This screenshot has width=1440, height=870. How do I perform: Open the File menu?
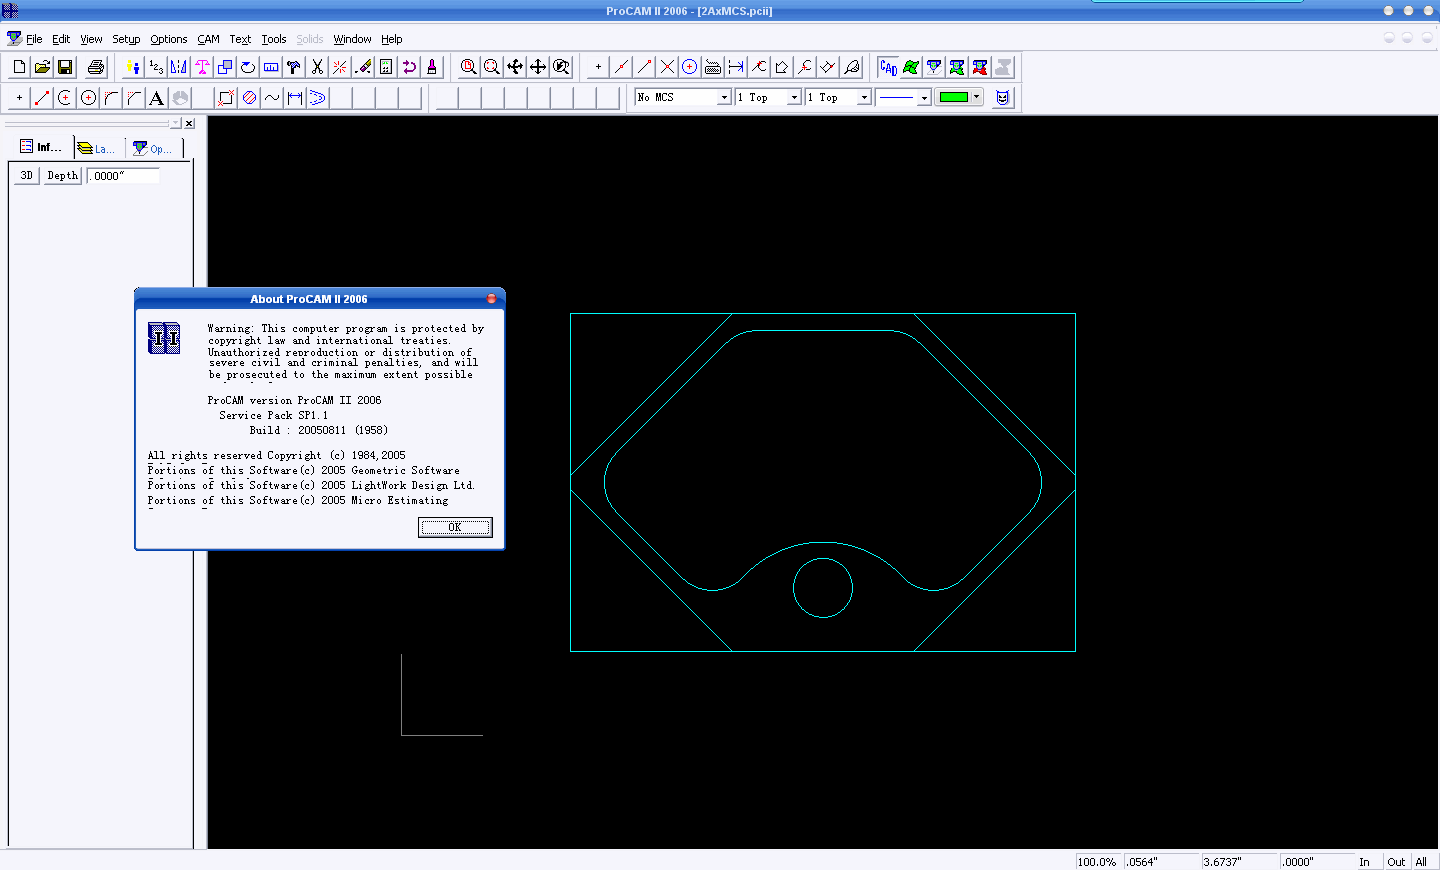(x=34, y=39)
